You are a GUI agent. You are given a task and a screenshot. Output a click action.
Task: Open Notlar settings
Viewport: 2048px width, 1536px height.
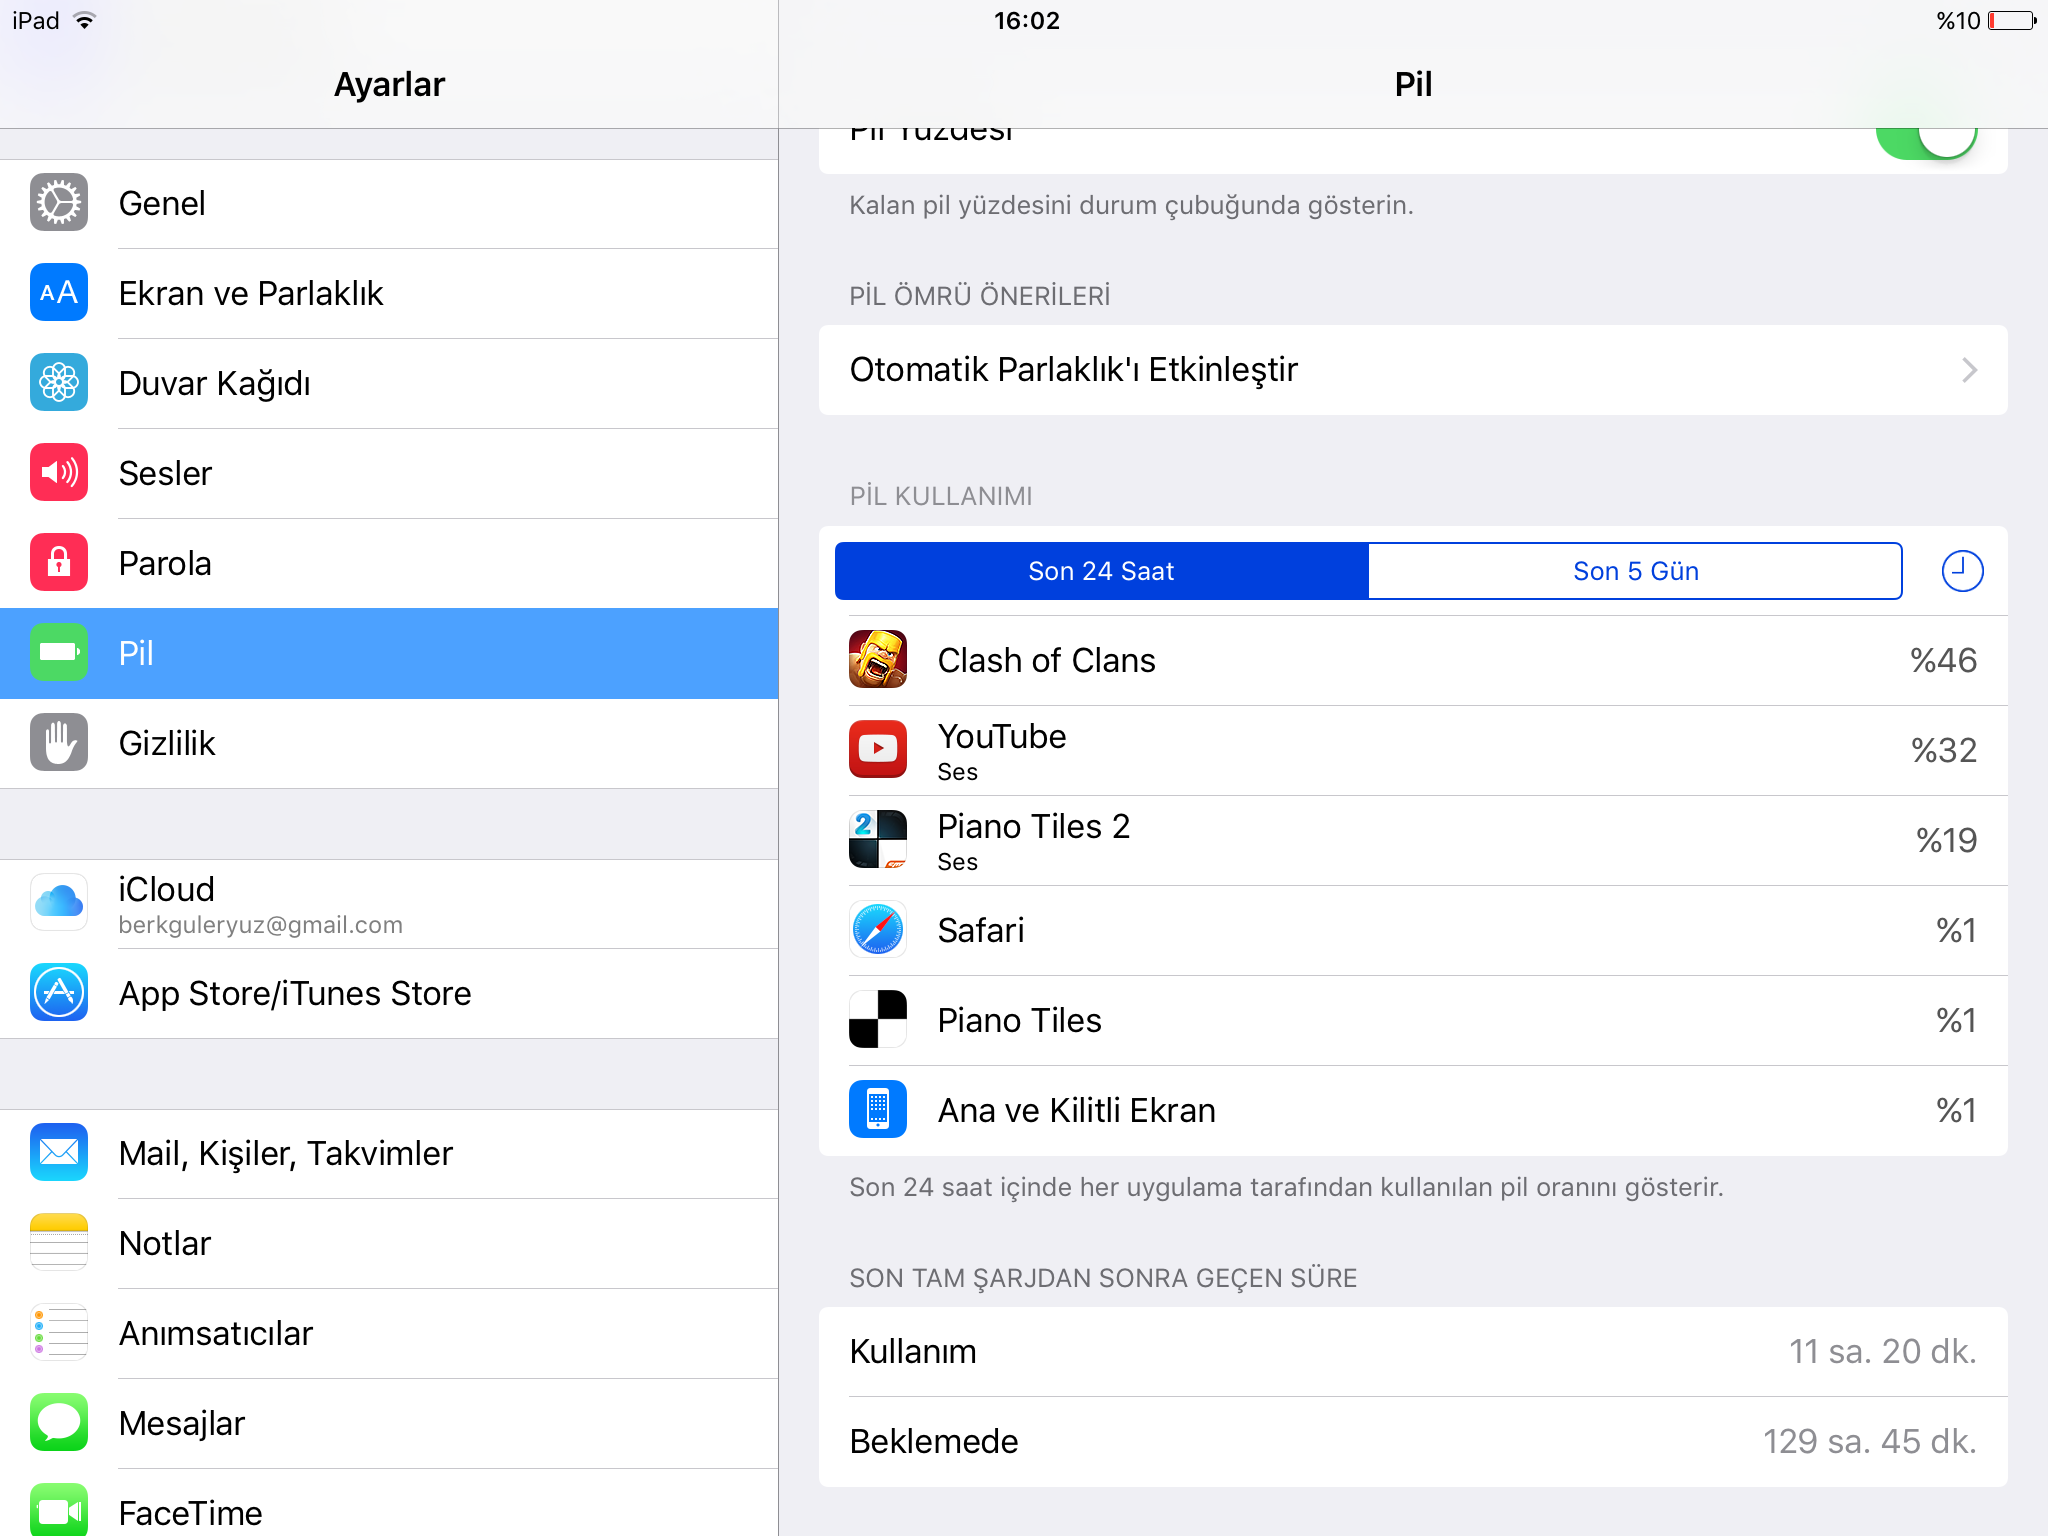(389, 1243)
